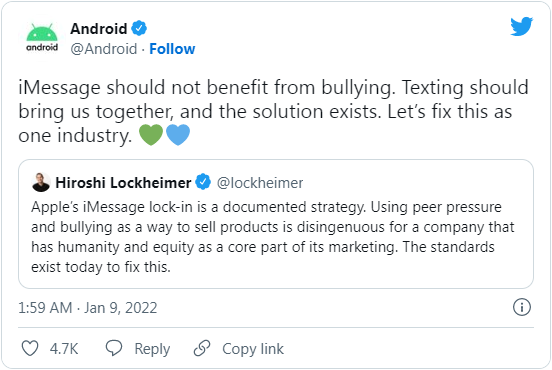Click the Hiroshi Lockheimer name
552x370 pixels.
click(123, 183)
